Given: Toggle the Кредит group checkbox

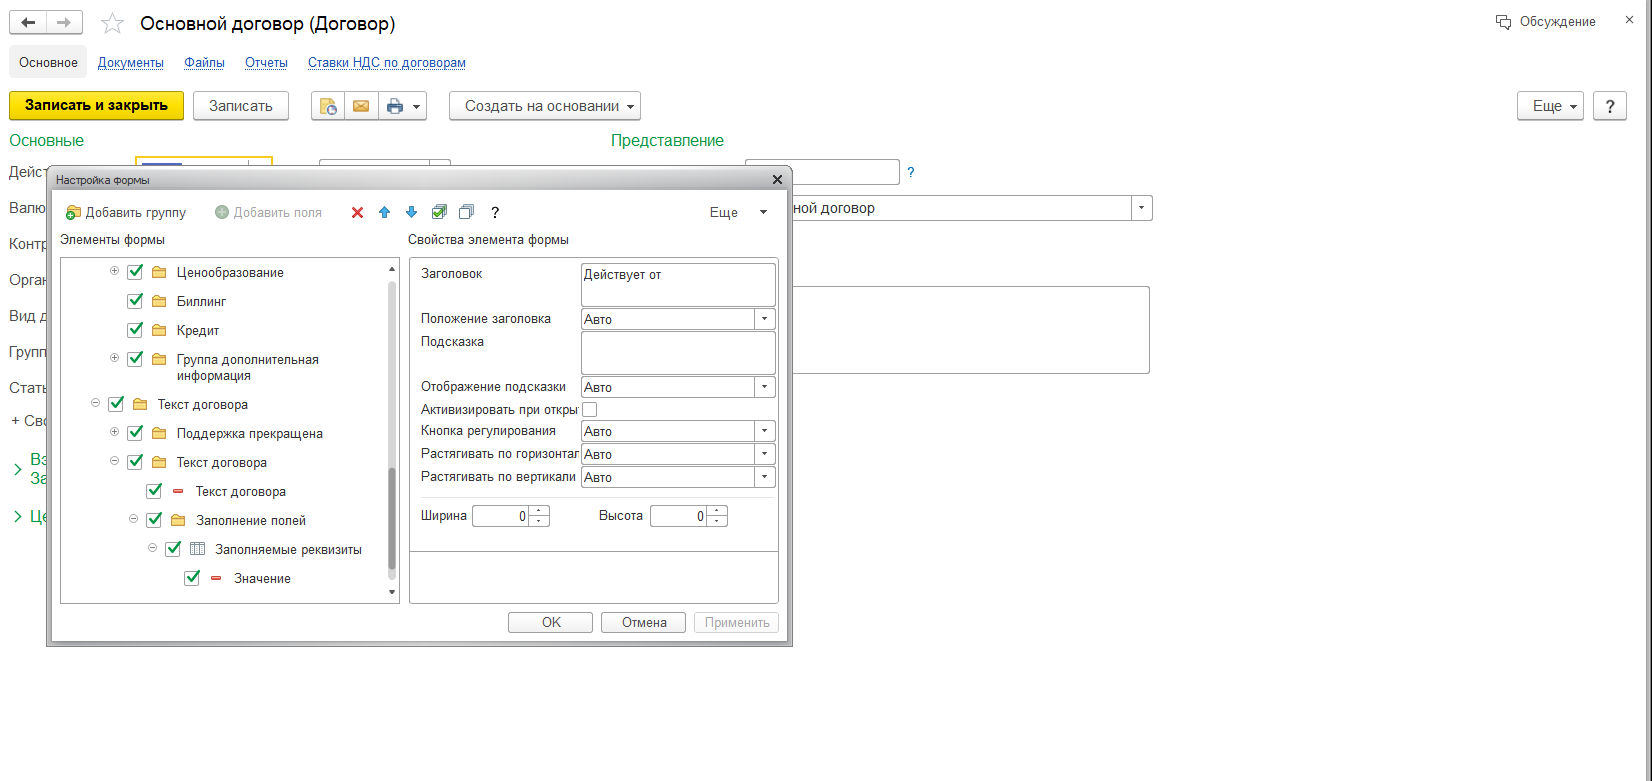Looking at the screenshot, I should (x=135, y=330).
